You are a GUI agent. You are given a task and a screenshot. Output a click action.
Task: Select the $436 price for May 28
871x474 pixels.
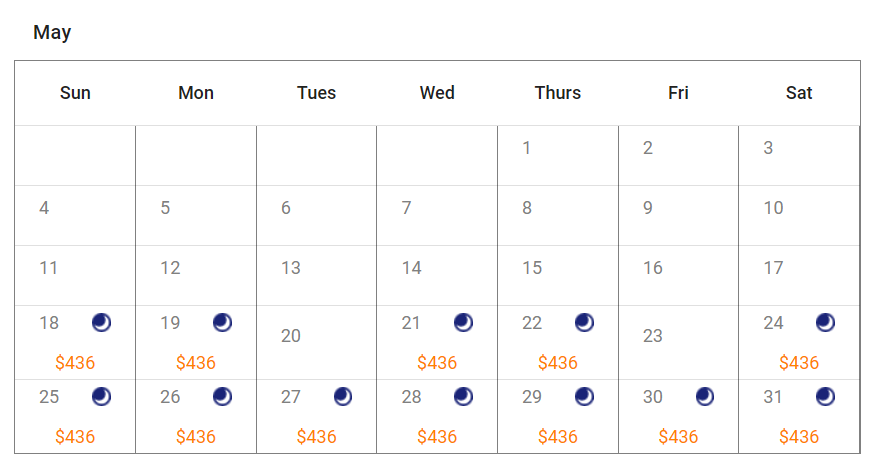pos(437,436)
